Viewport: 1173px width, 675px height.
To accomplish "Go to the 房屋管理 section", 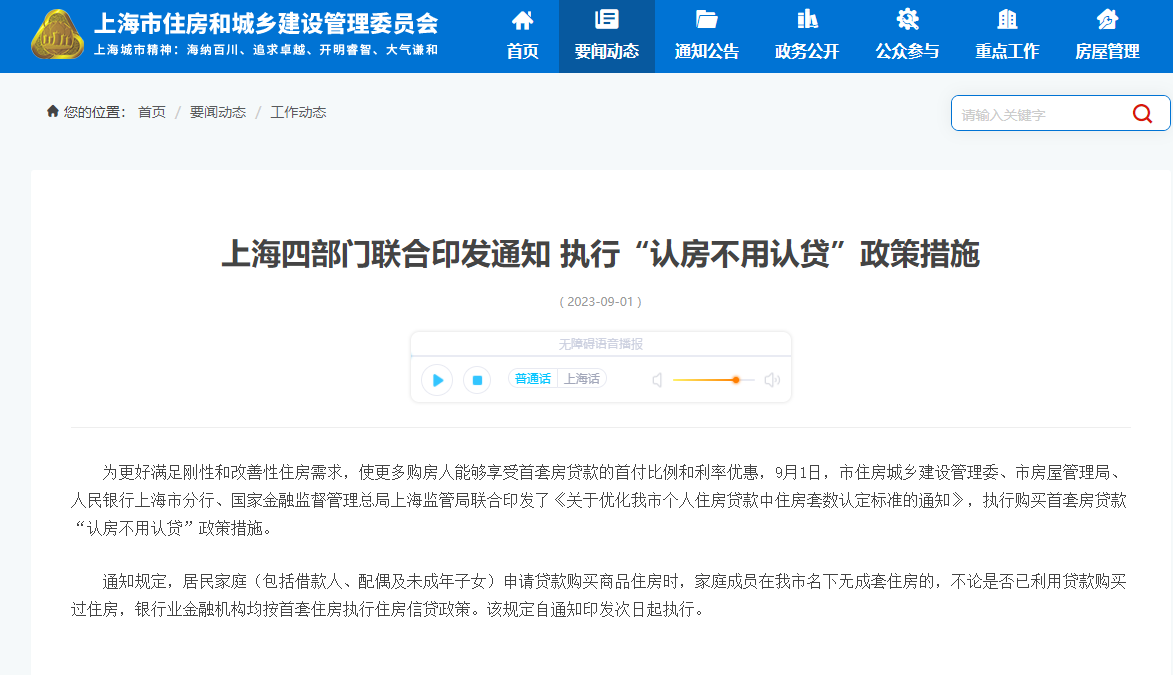I will 1107,36.
